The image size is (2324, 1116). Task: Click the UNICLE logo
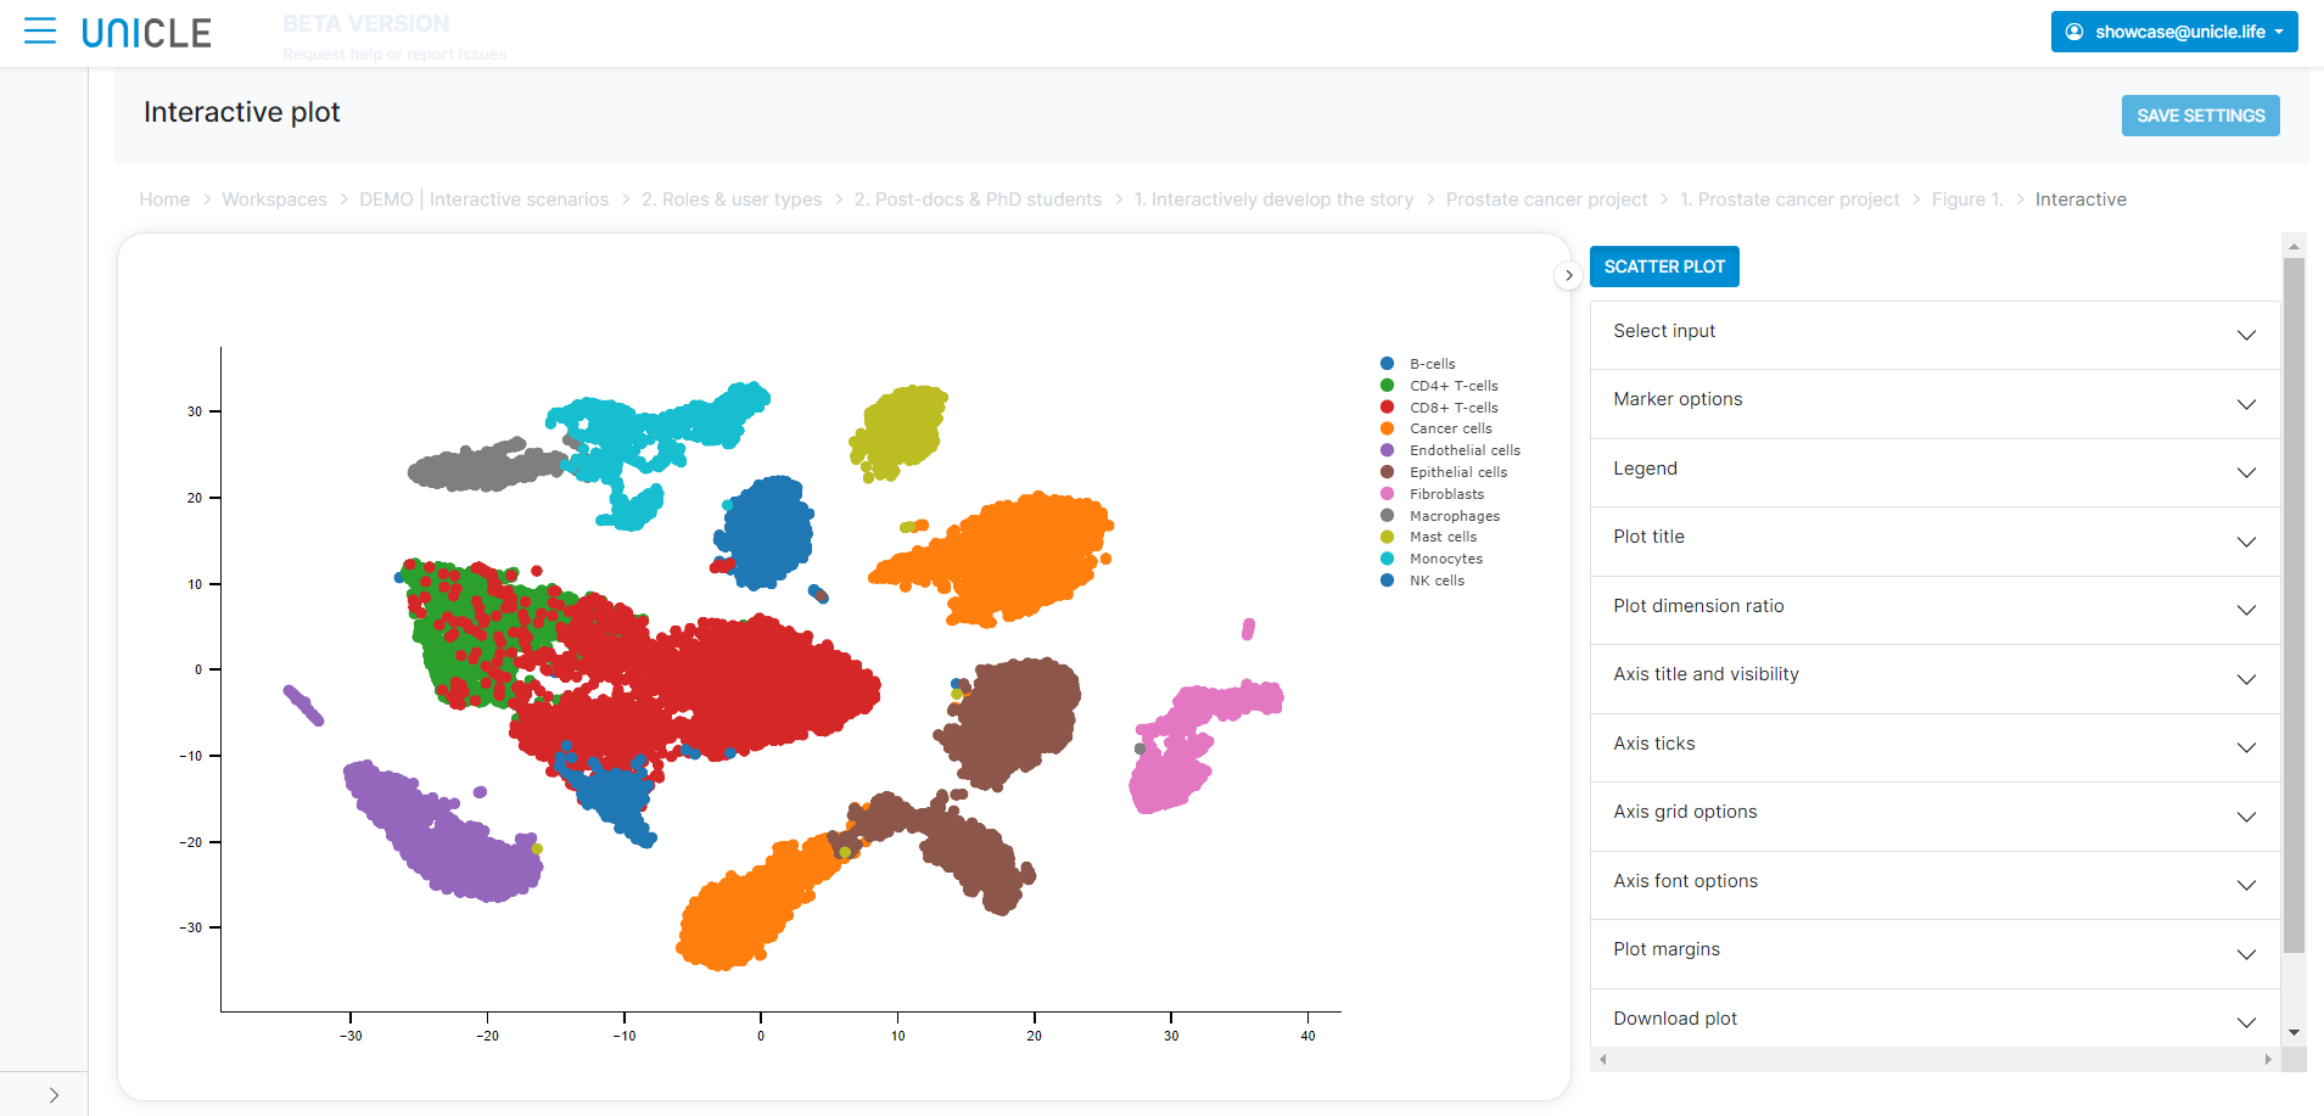tap(146, 33)
